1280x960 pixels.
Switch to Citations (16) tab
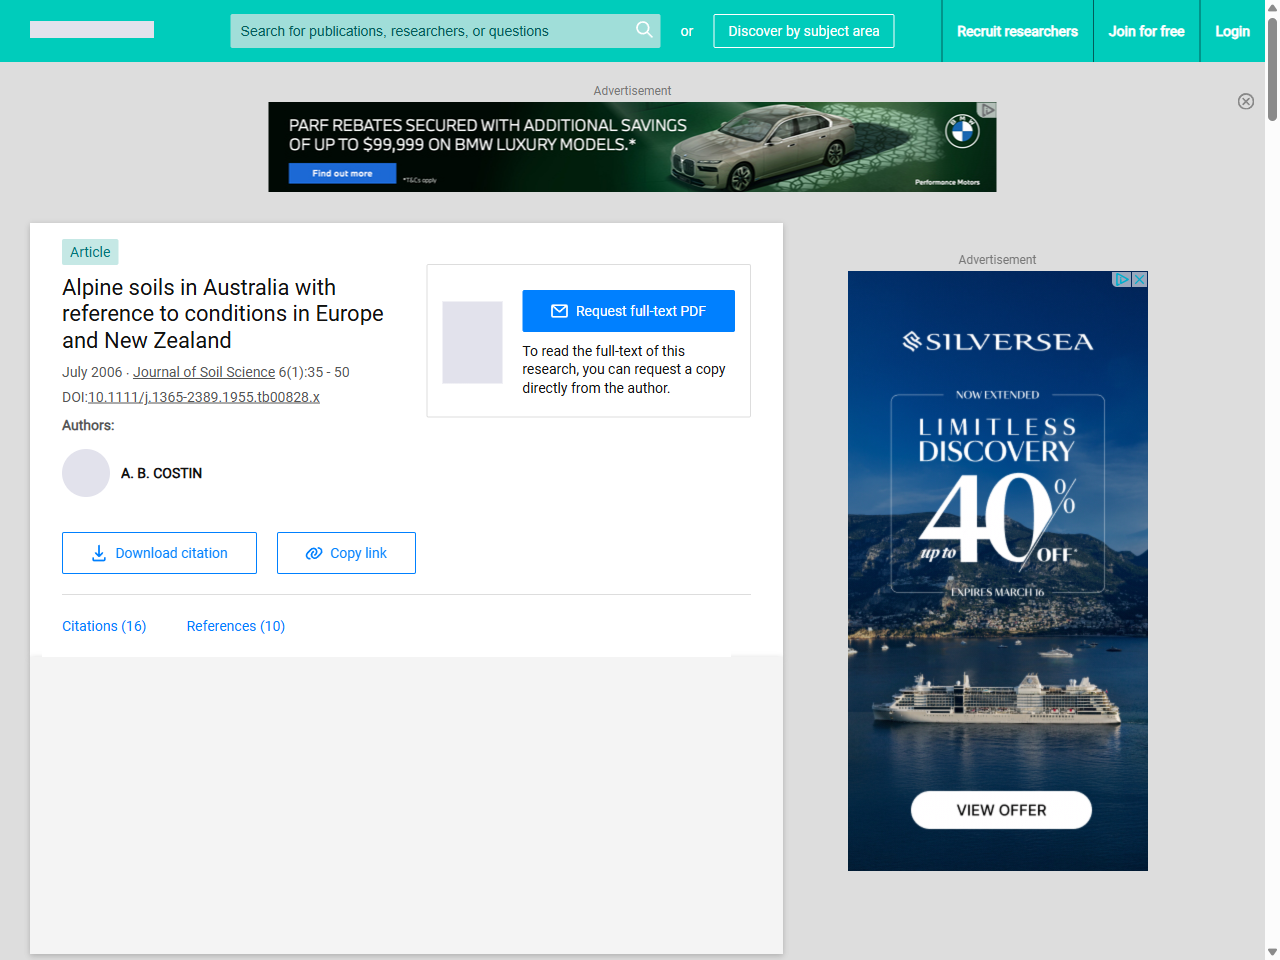pyautogui.click(x=104, y=626)
